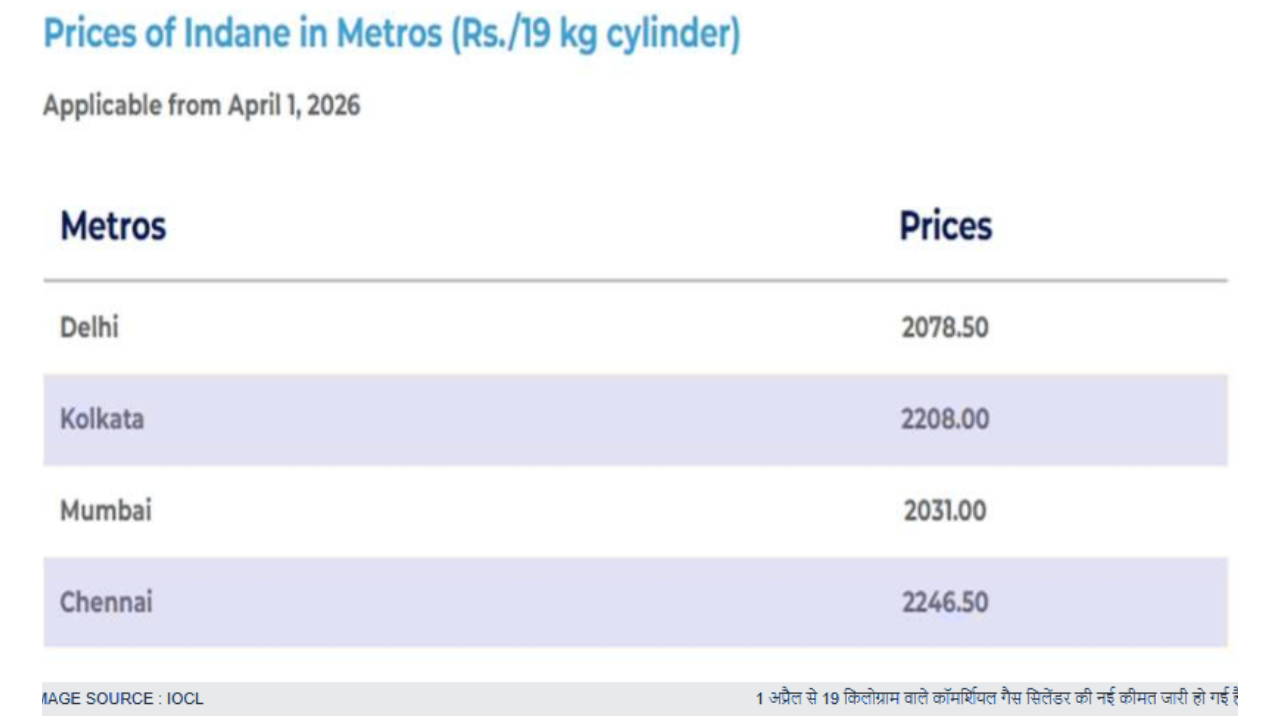Click empty middle of shaded Kolkata row
The width and height of the screenshot is (1280, 720).
tap(520, 419)
